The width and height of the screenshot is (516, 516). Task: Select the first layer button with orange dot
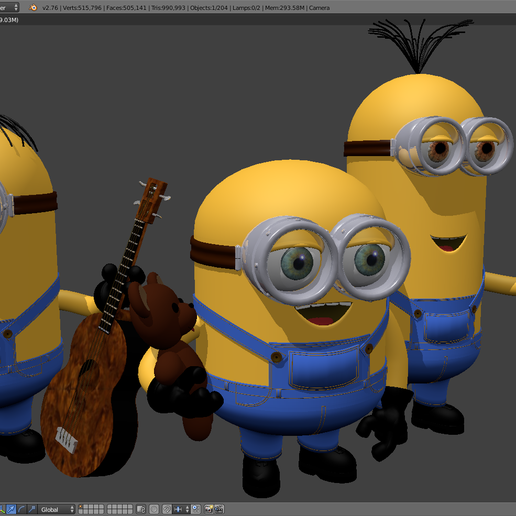point(81,507)
